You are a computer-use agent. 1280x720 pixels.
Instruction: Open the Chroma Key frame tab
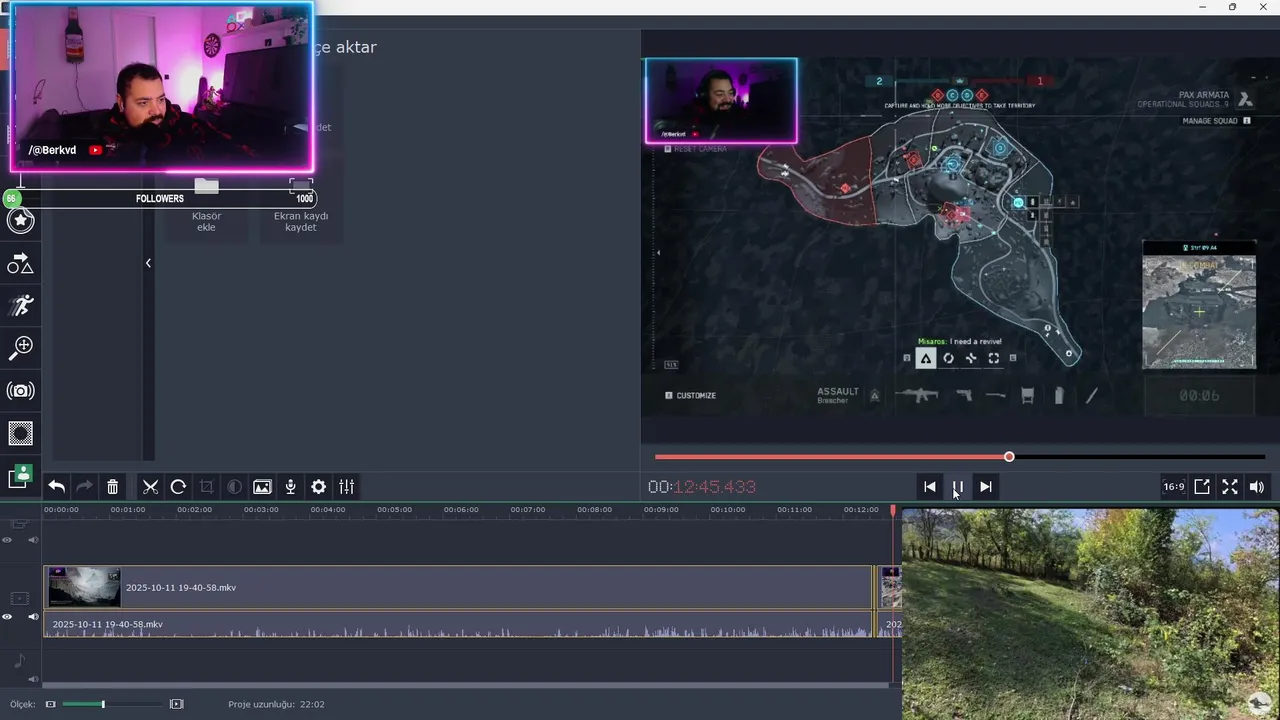pos(21,433)
